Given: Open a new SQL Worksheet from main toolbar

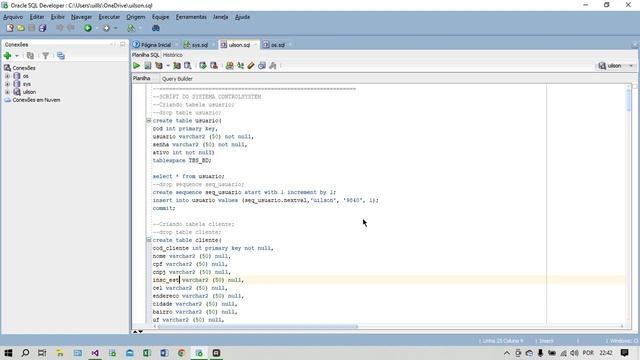Looking at the screenshot, I should (131, 28).
